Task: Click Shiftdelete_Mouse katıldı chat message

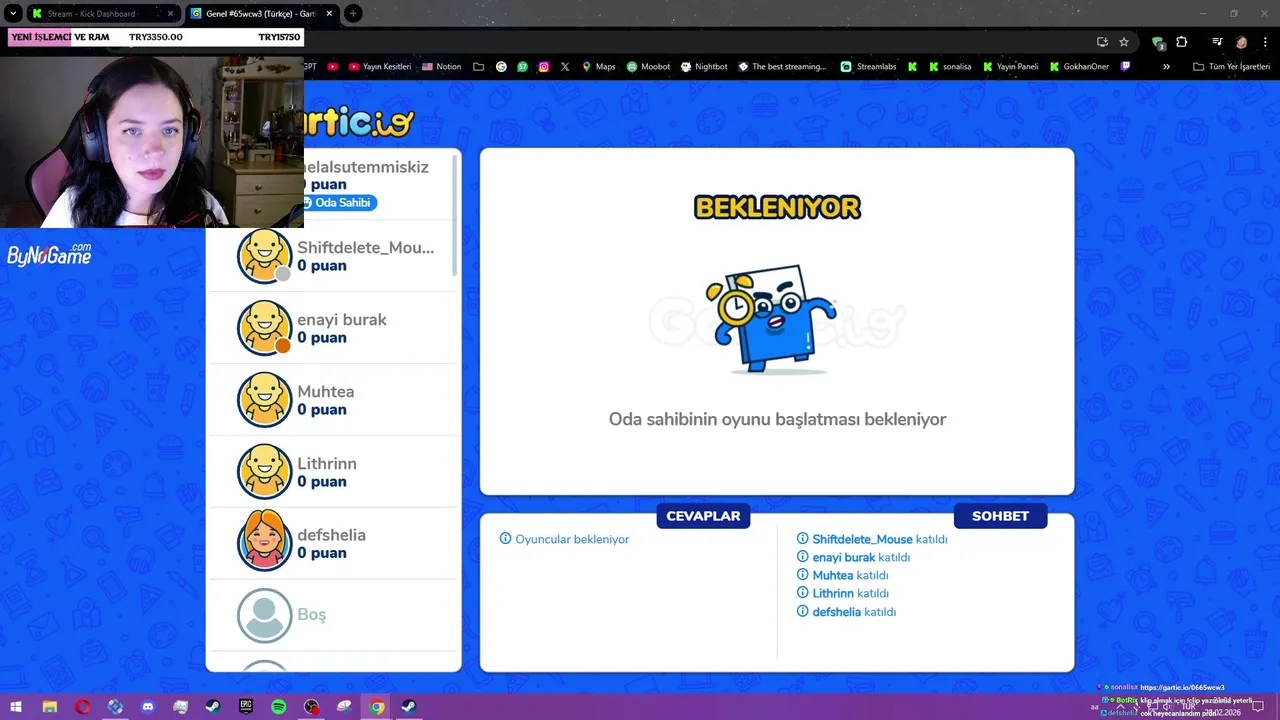Action: coord(872,539)
